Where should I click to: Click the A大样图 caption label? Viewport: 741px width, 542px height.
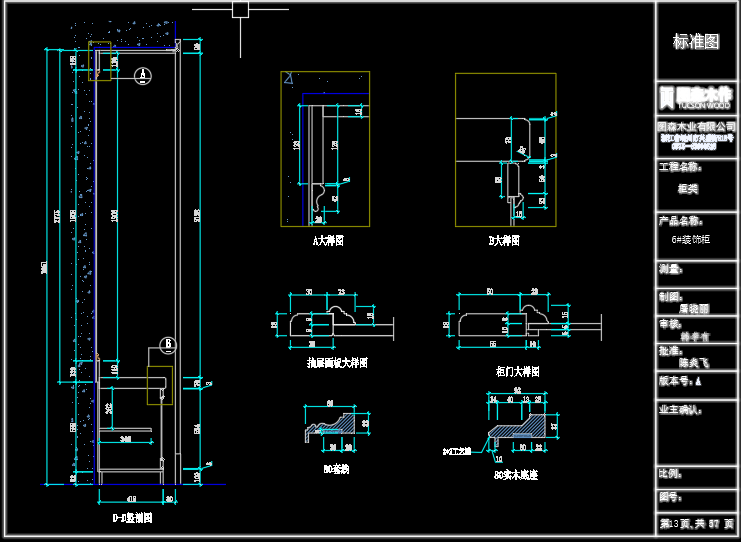[x=325, y=241]
